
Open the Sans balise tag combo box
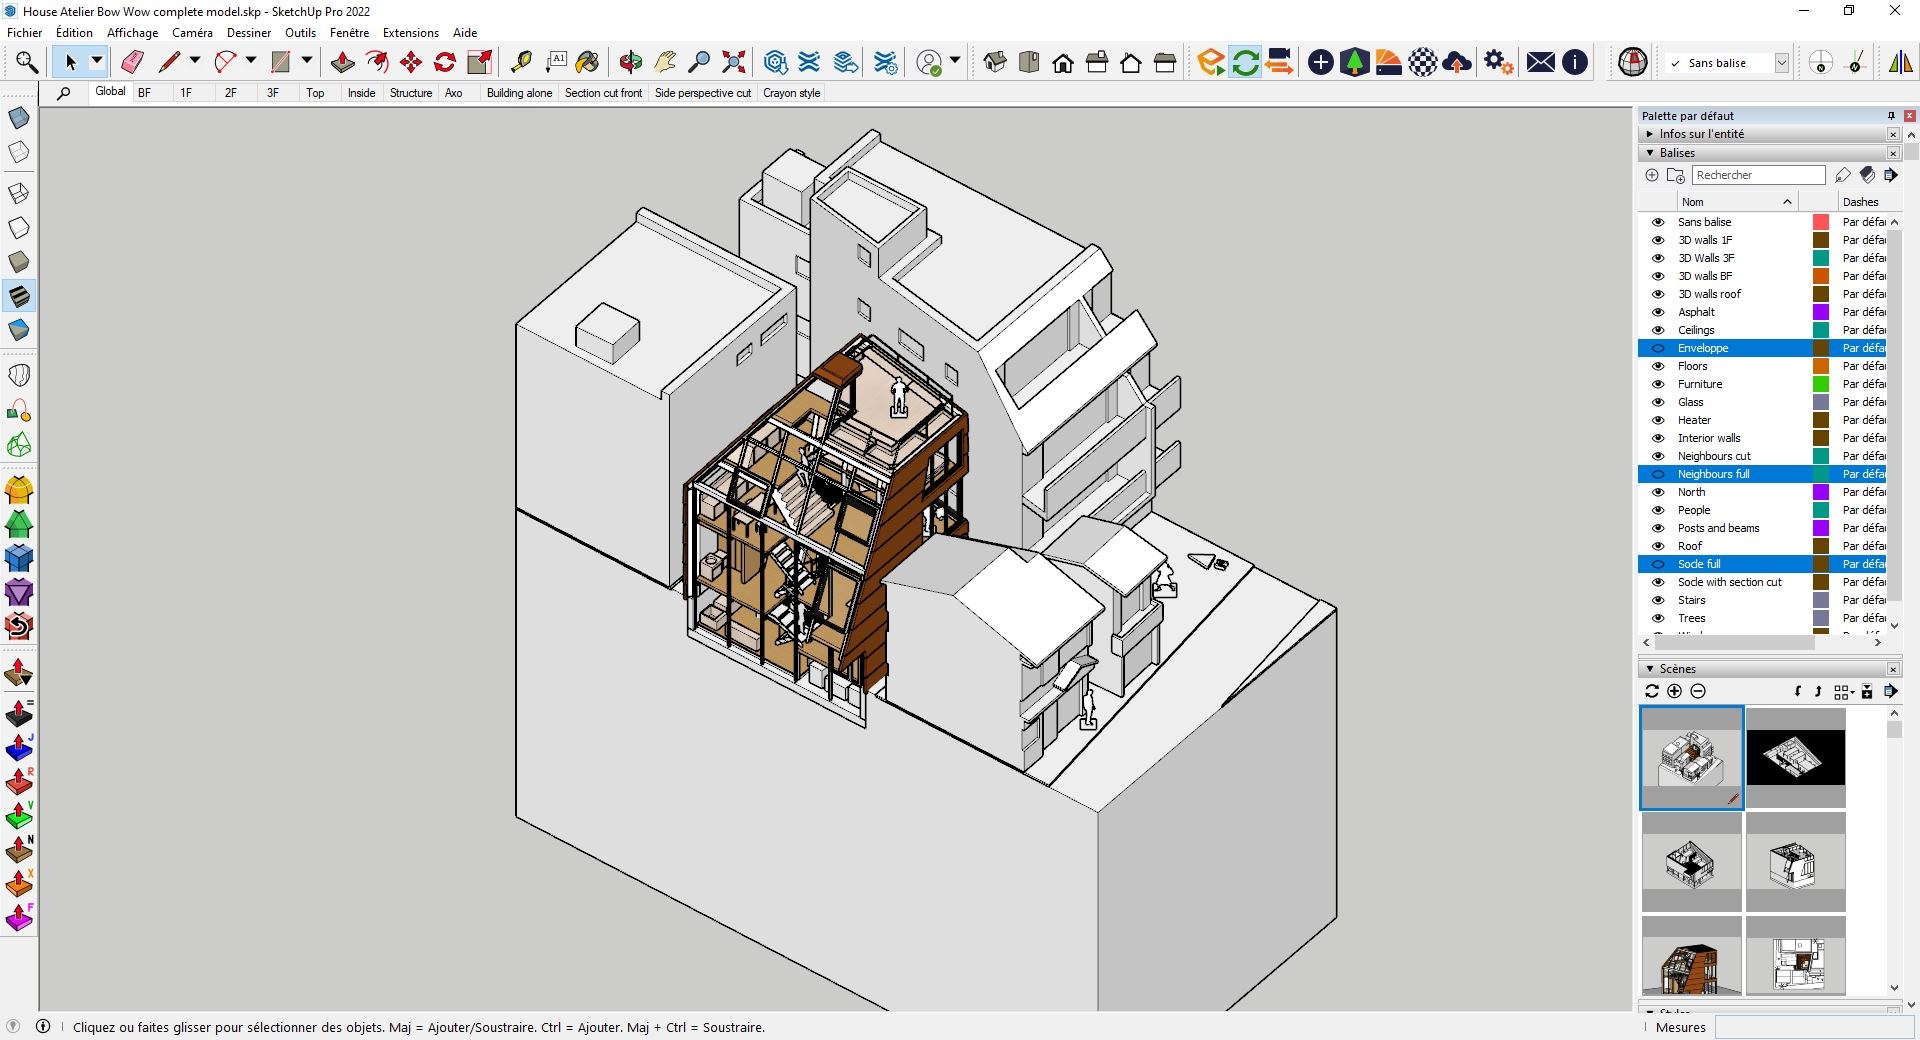[x=1727, y=63]
